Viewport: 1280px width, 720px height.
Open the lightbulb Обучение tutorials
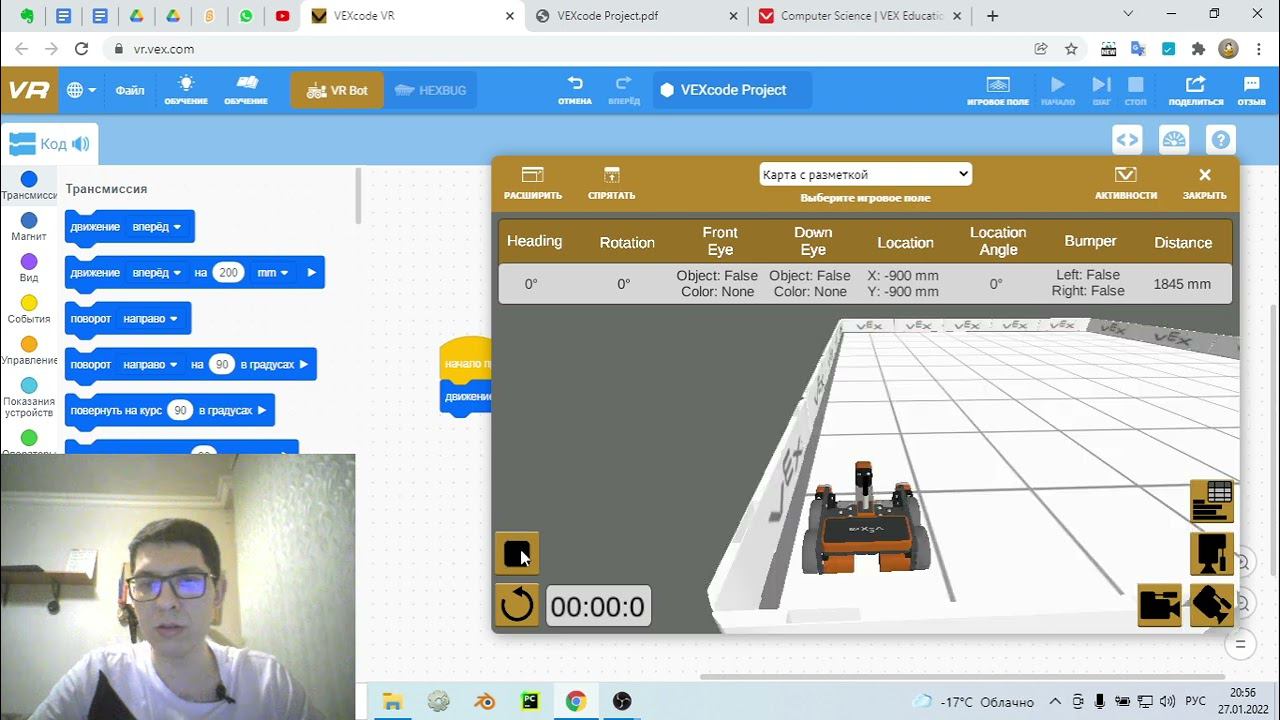click(x=186, y=90)
